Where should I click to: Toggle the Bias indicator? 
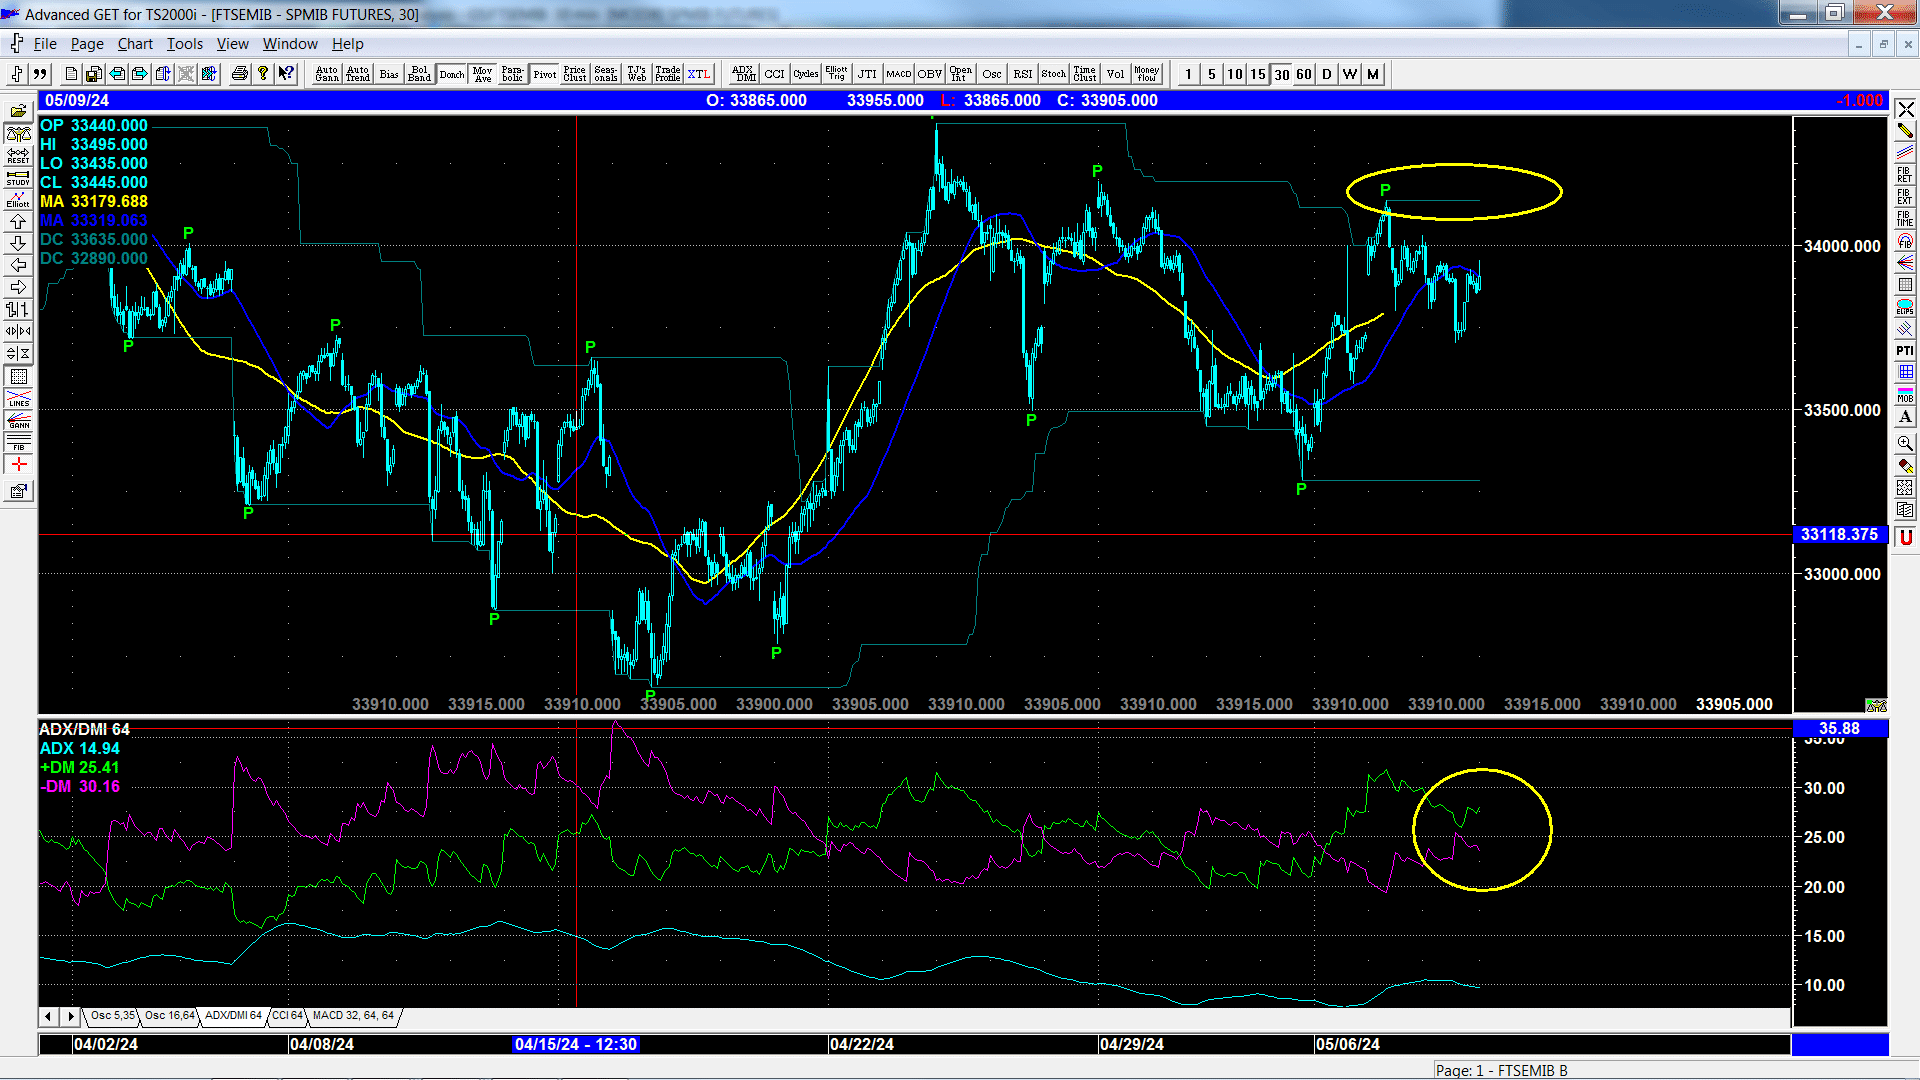click(389, 74)
